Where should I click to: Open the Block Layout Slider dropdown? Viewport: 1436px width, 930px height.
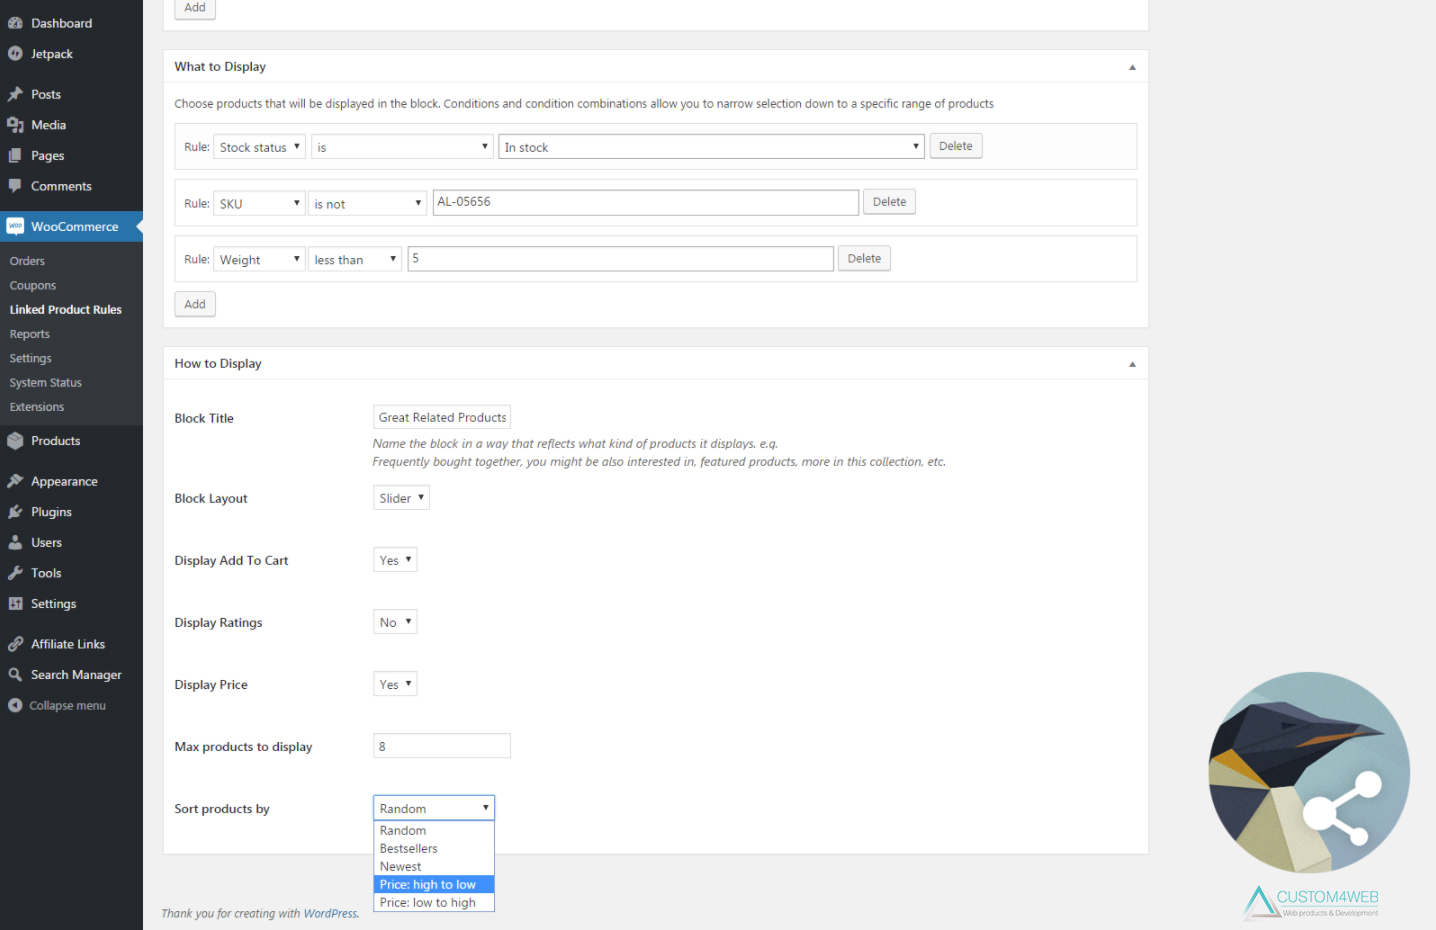pyautogui.click(x=401, y=498)
